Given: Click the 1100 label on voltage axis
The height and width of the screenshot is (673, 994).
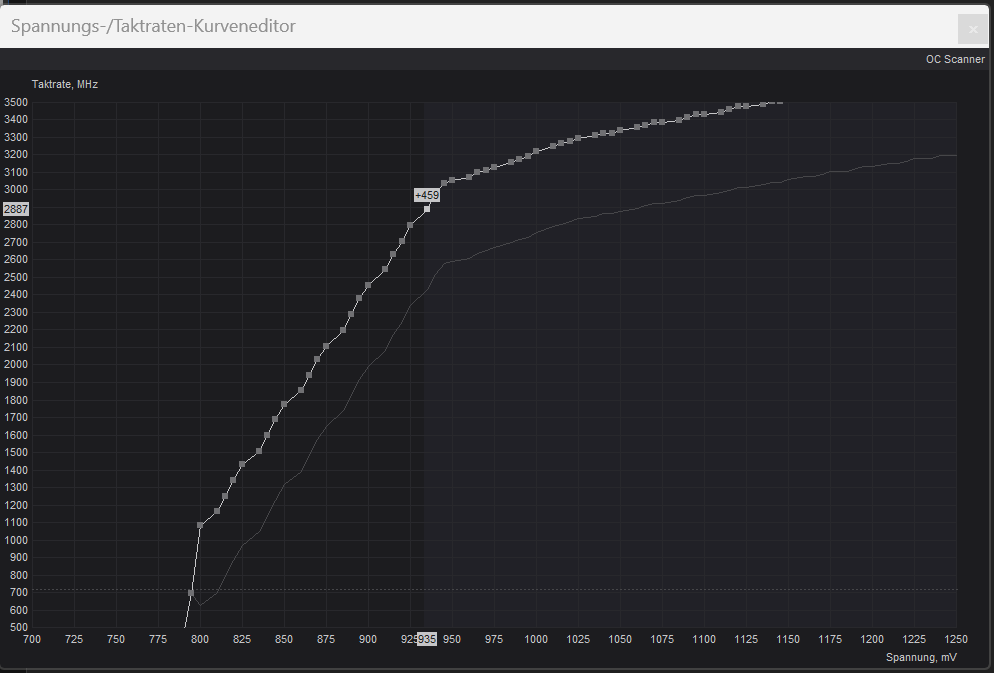Looking at the screenshot, I should tap(704, 639).
